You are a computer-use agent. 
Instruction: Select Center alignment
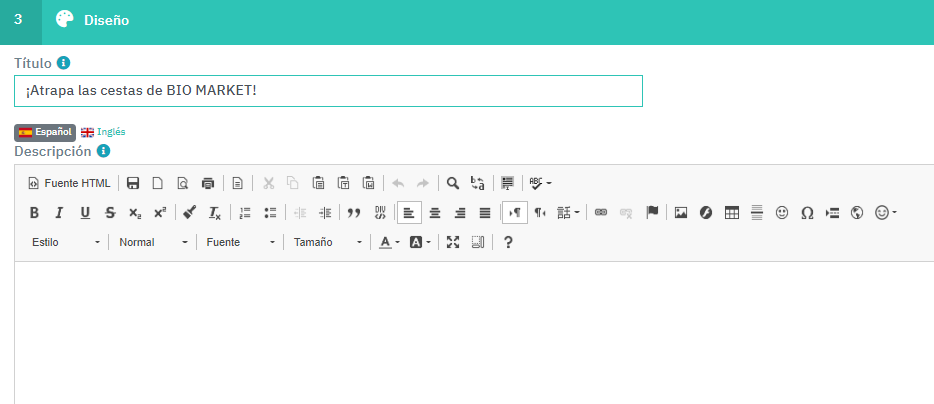pos(435,213)
